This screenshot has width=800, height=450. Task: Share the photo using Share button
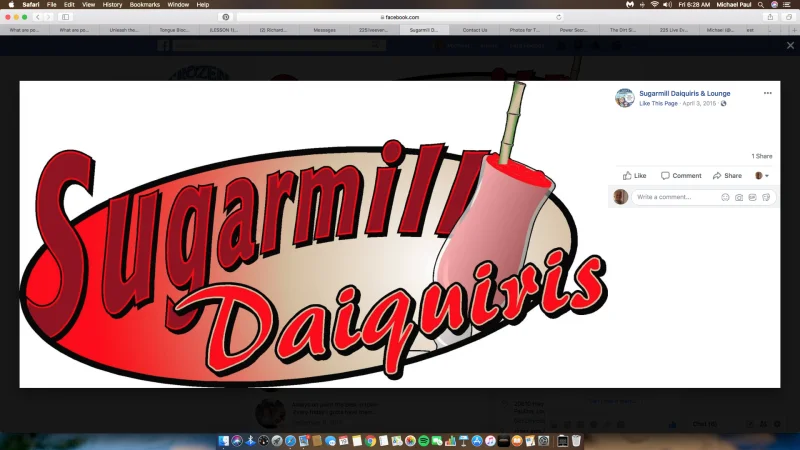(727, 176)
